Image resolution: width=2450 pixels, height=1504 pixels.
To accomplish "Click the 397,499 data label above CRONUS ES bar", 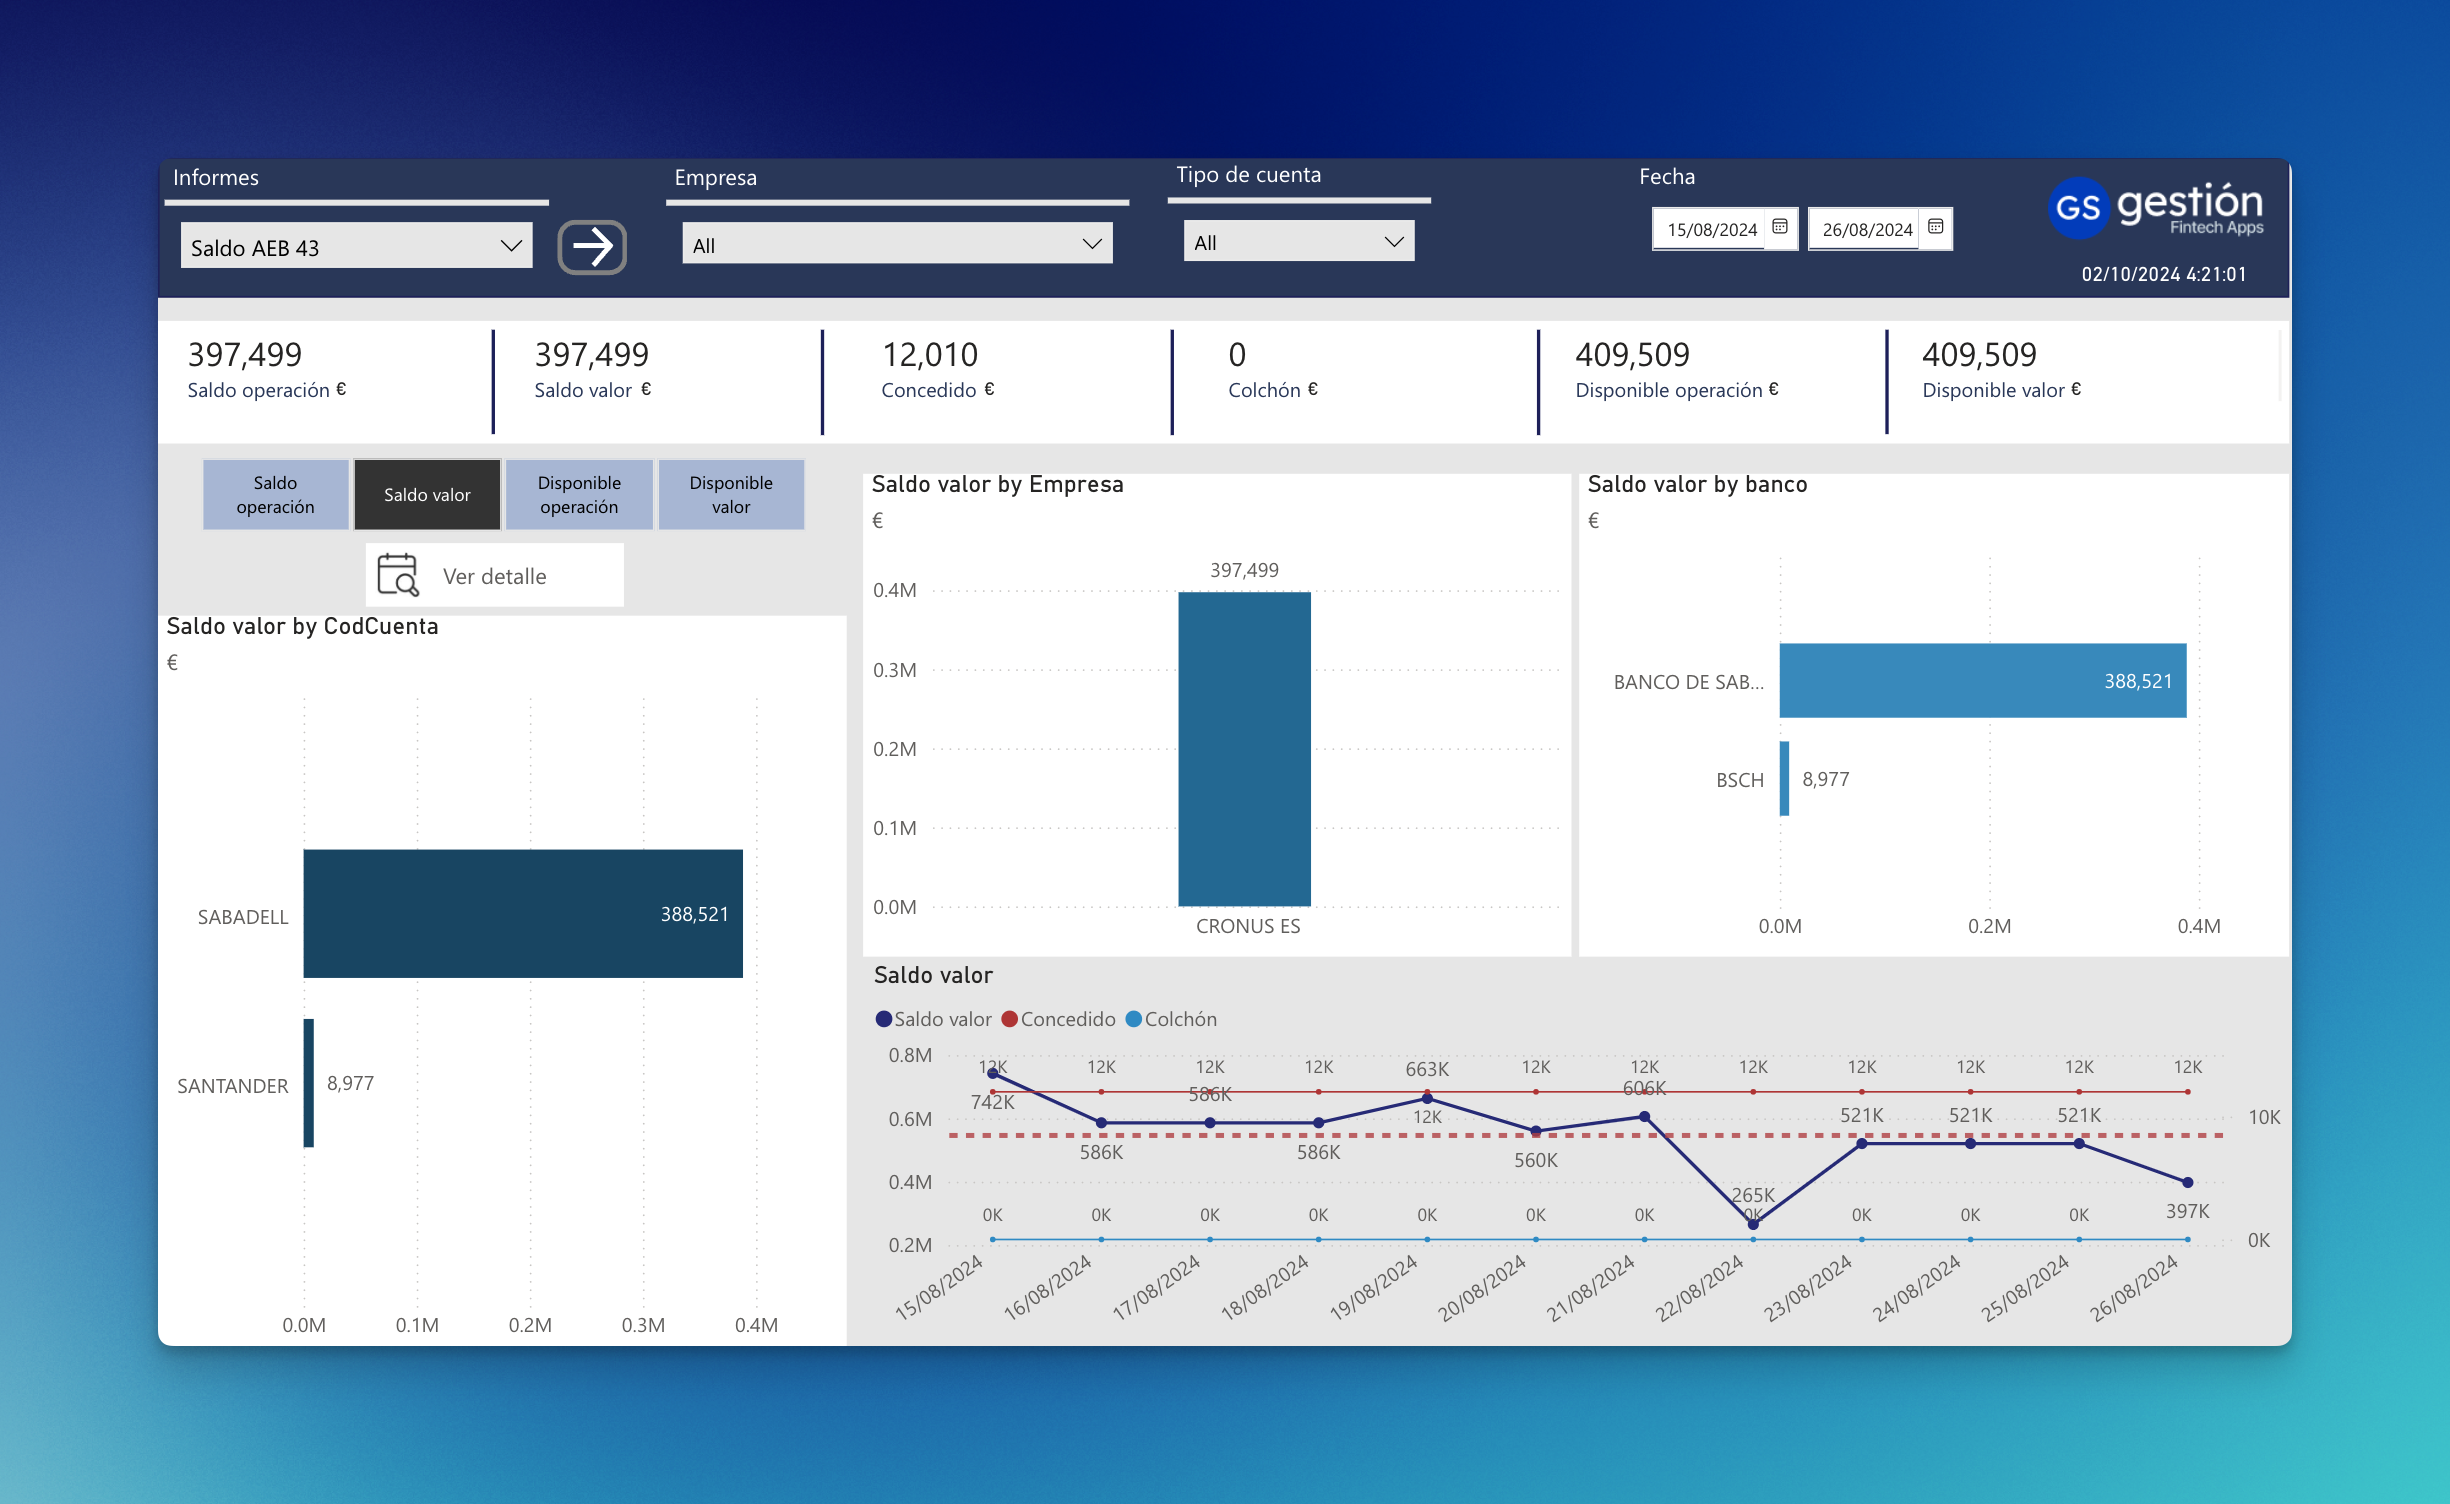I will (1244, 570).
